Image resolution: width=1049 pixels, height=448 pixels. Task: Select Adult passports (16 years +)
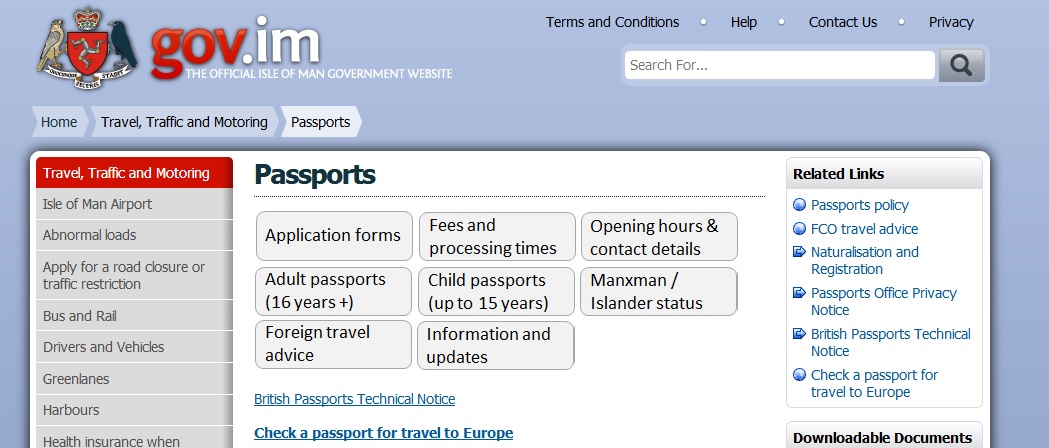(334, 291)
